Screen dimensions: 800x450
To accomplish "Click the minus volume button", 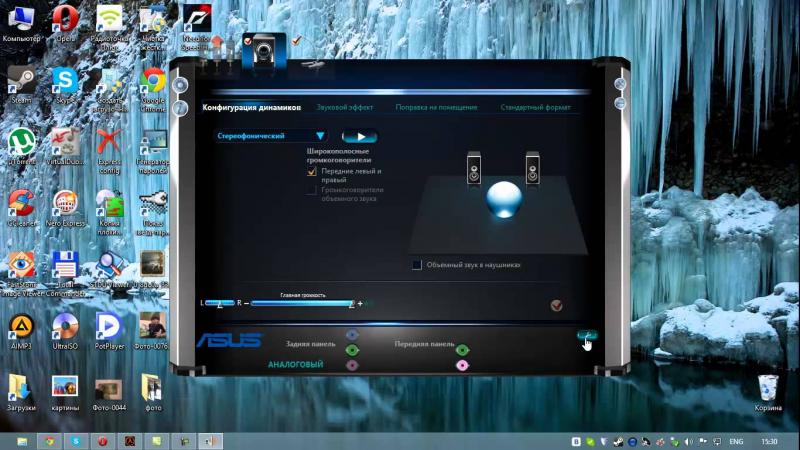I will pyautogui.click(x=246, y=303).
